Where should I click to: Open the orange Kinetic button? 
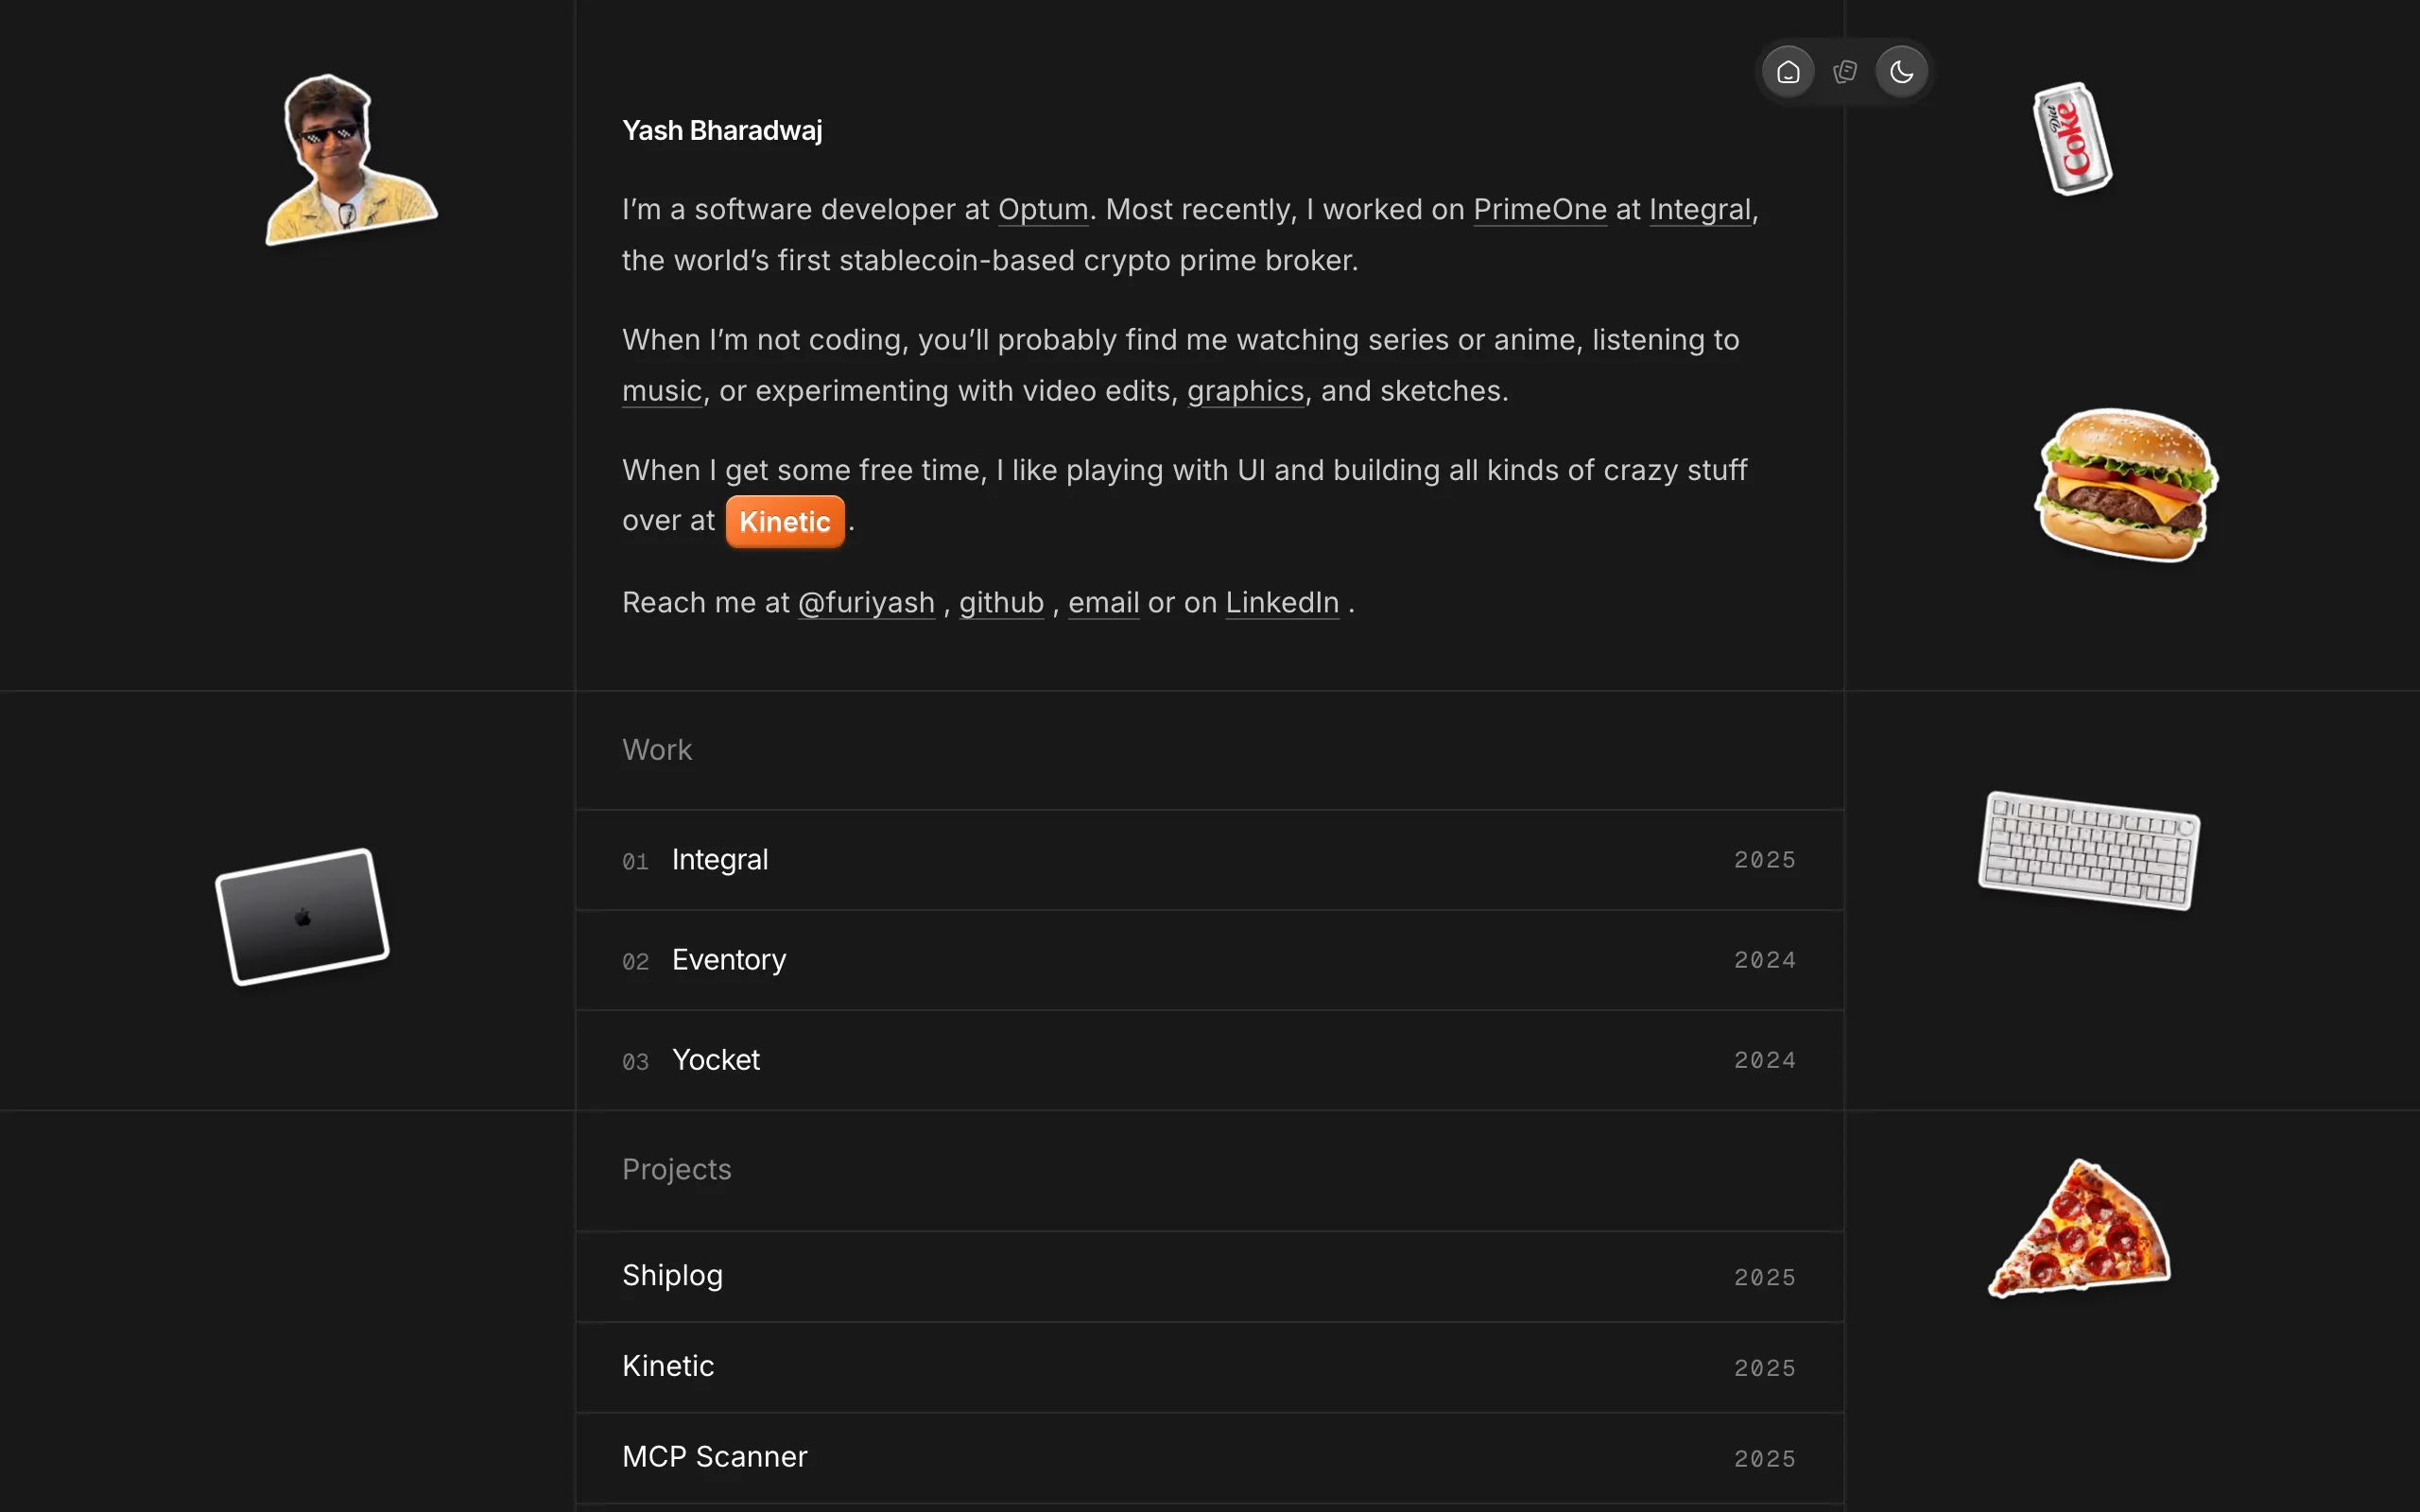click(x=785, y=522)
